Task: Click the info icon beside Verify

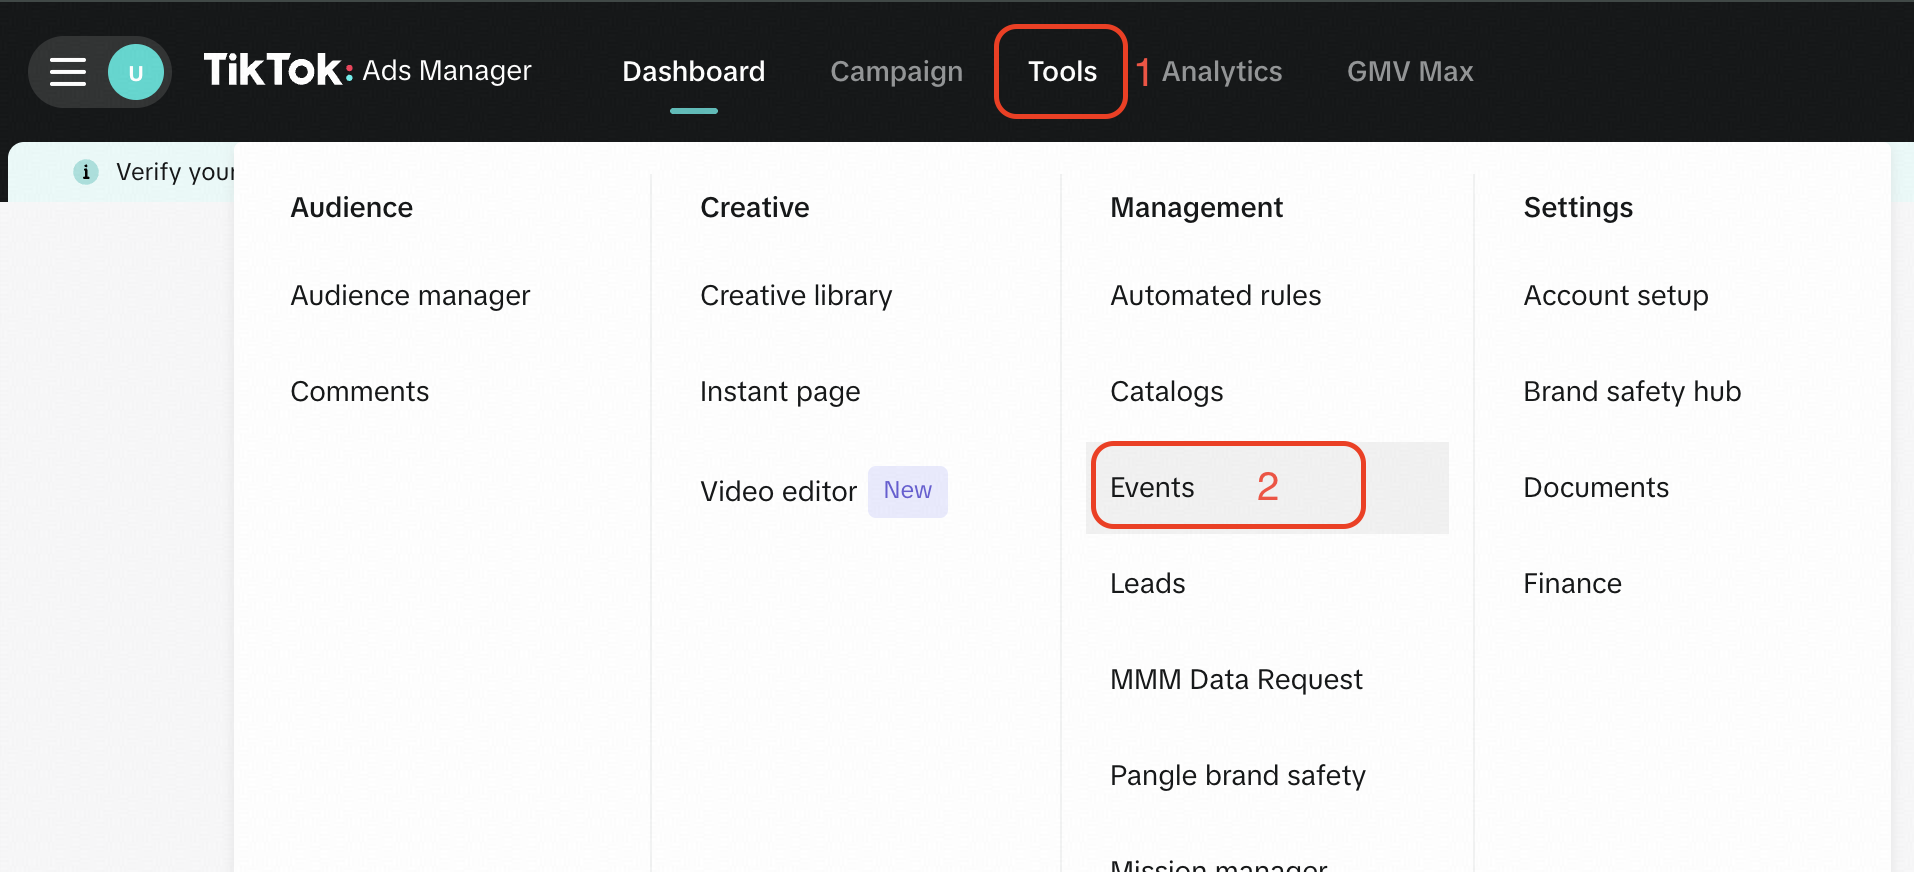Action: (x=86, y=172)
